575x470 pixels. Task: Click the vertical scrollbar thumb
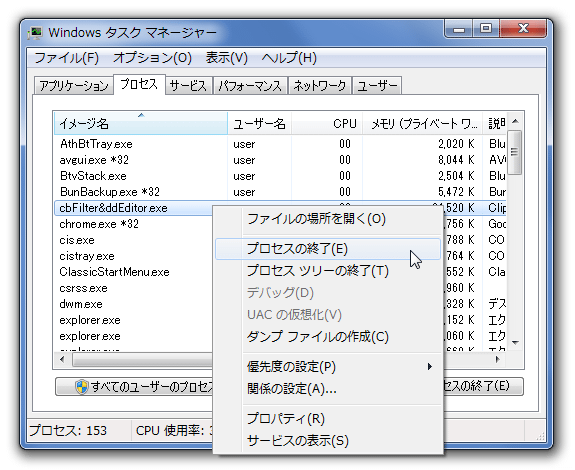(515, 152)
